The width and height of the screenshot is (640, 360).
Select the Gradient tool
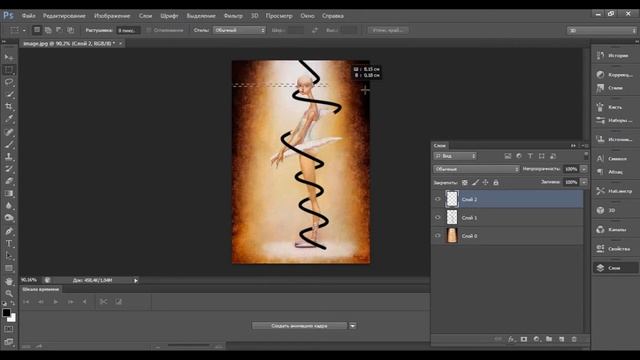point(9,193)
